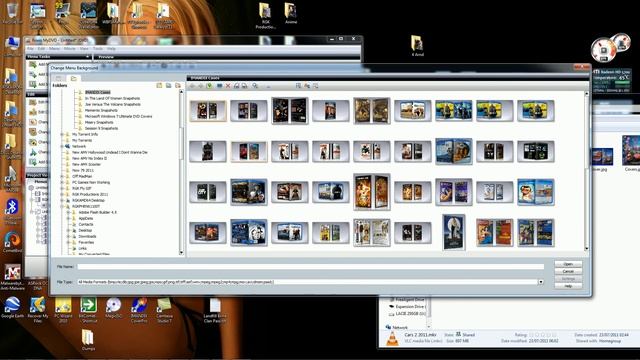Expand the Network node in the folder tree

point(62,146)
